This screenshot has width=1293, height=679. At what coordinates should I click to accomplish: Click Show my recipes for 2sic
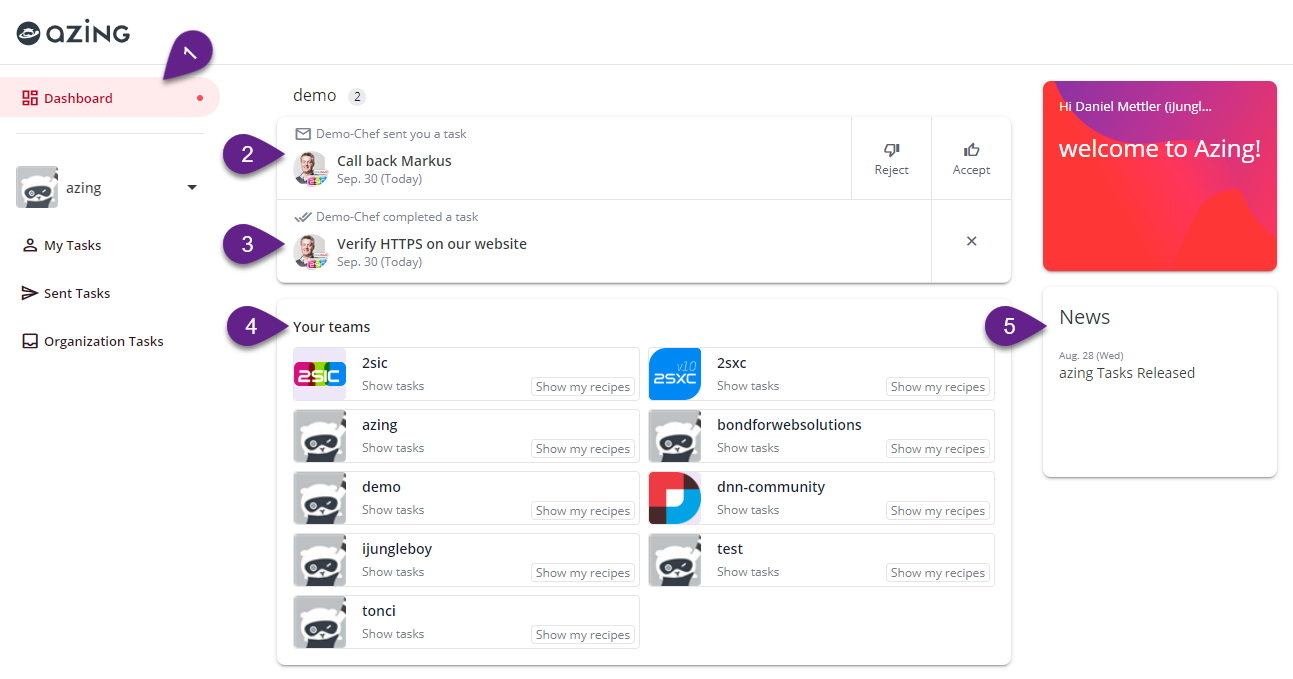(x=582, y=387)
